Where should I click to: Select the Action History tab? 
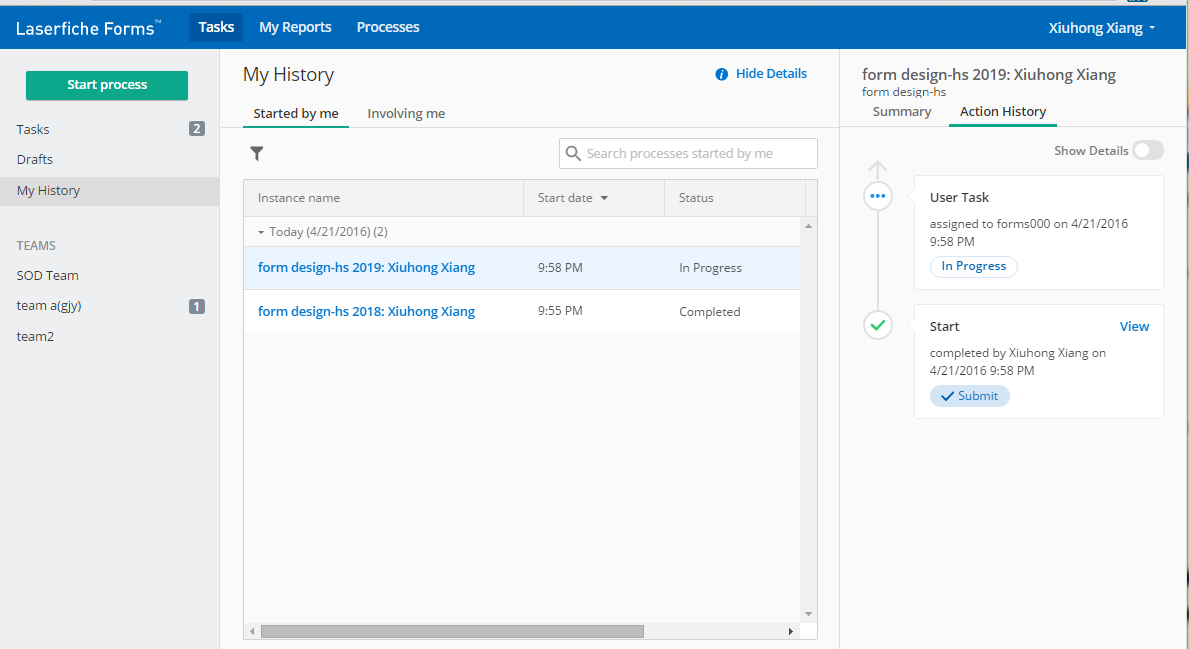coord(1002,111)
